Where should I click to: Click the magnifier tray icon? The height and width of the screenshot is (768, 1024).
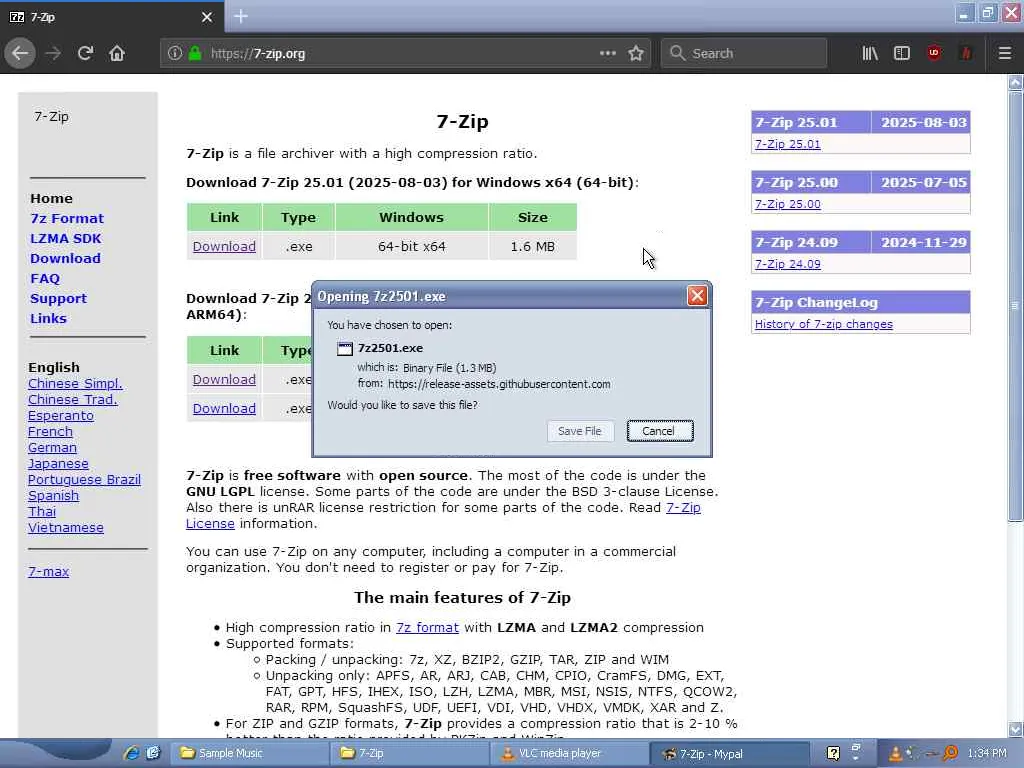tap(950, 754)
